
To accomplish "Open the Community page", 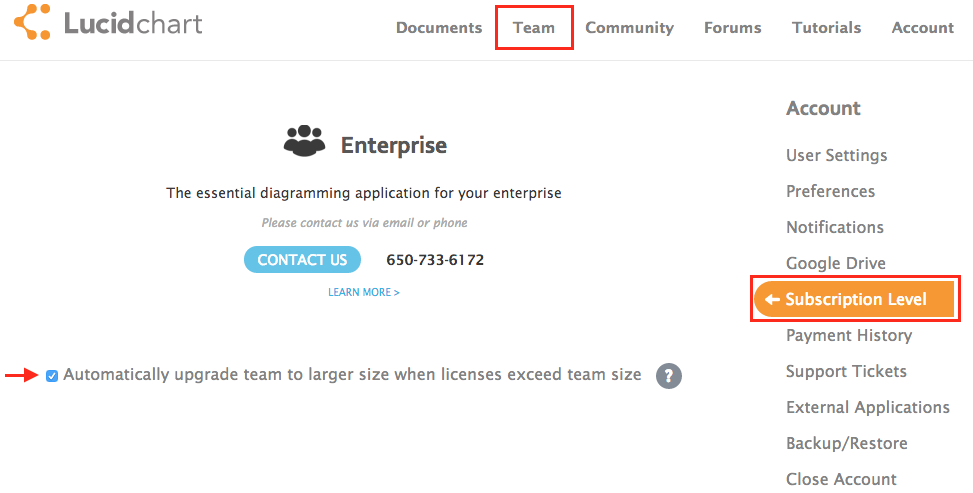I will pos(629,28).
